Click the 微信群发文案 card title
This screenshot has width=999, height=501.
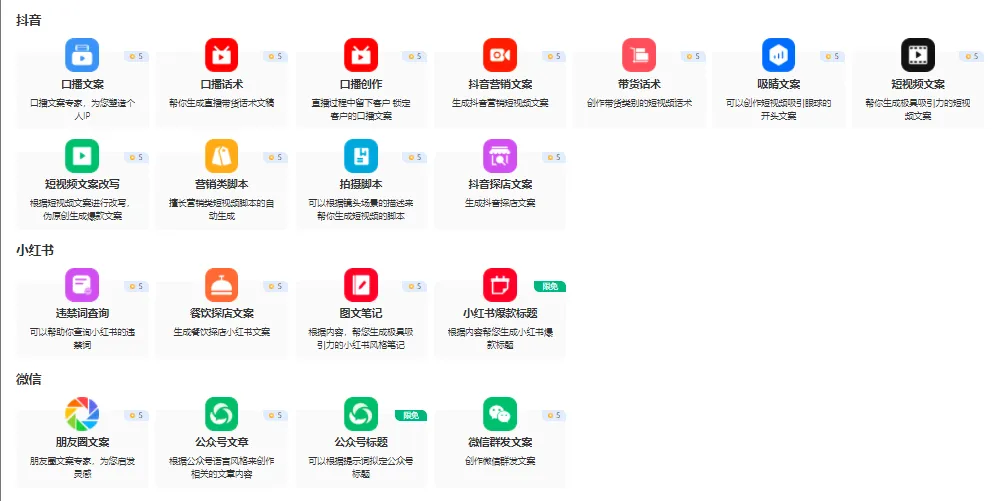click(x=500, y=442)
